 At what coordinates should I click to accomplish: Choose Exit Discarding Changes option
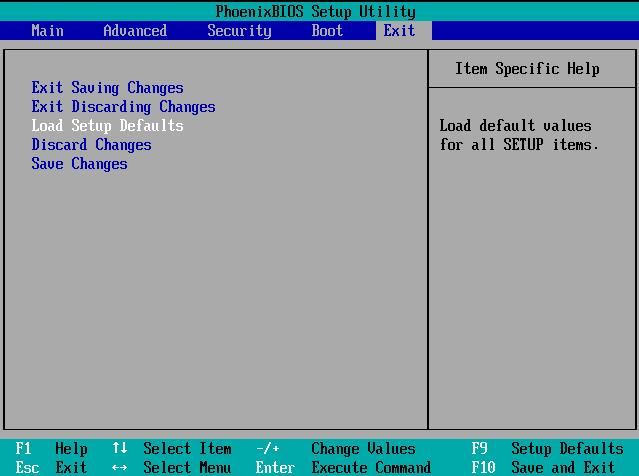point(123,107)
